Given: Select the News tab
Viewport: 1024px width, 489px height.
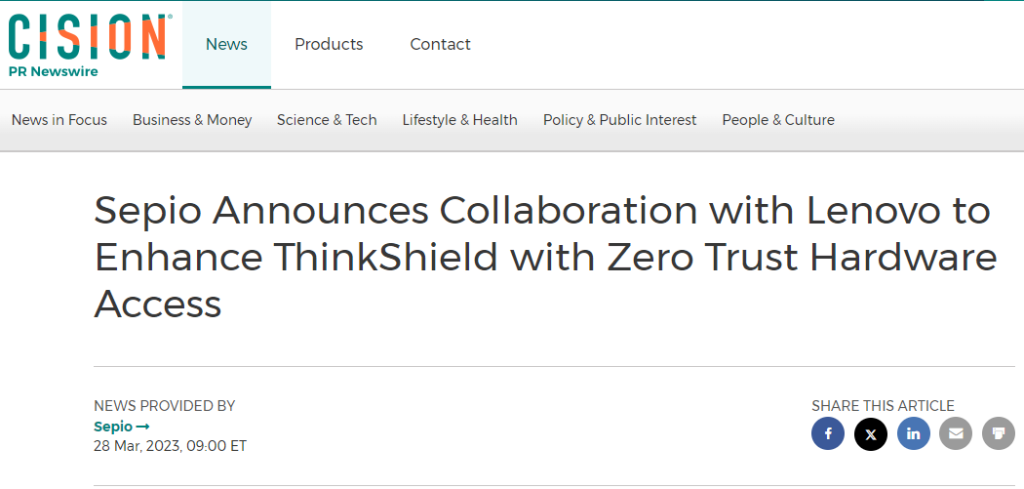Looking at the screenshot, I should tap(227, 44).
